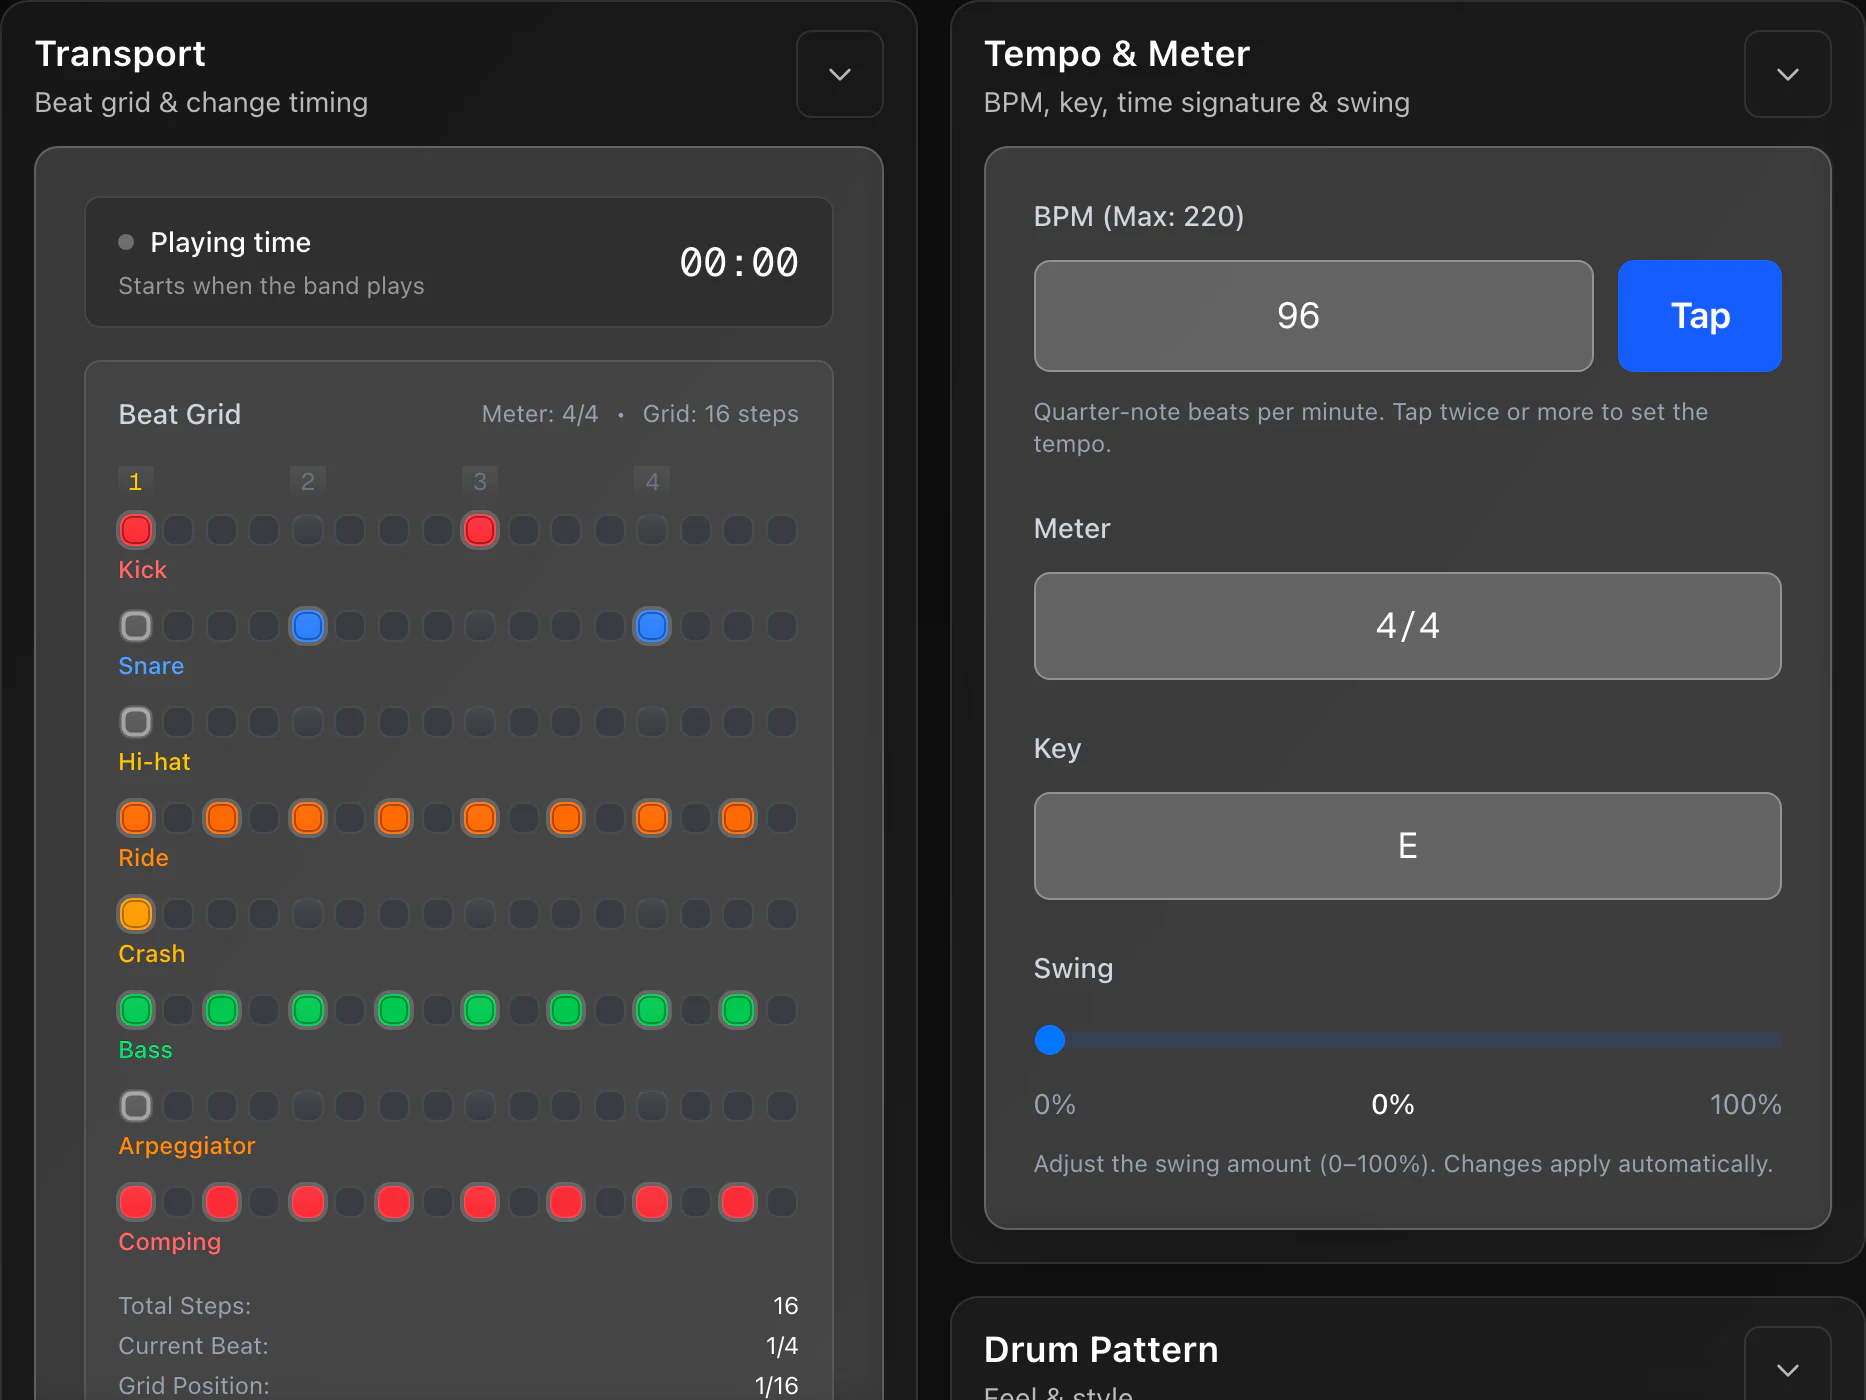Collapse the Tempo & Meter panel chevron
Viewport: 1866px width, 1400px height.
pyautogui.click(x=1787, y=74)
